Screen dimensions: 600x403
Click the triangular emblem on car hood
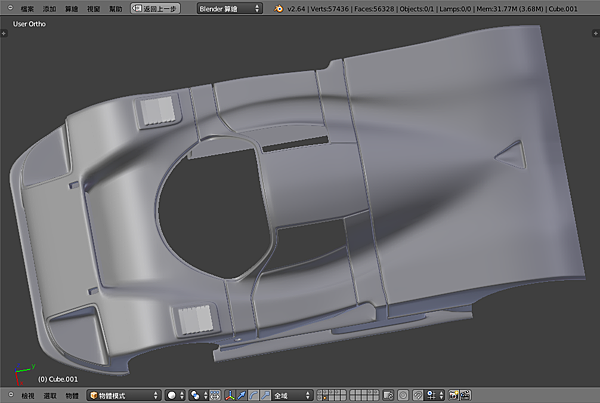point(511,155)
